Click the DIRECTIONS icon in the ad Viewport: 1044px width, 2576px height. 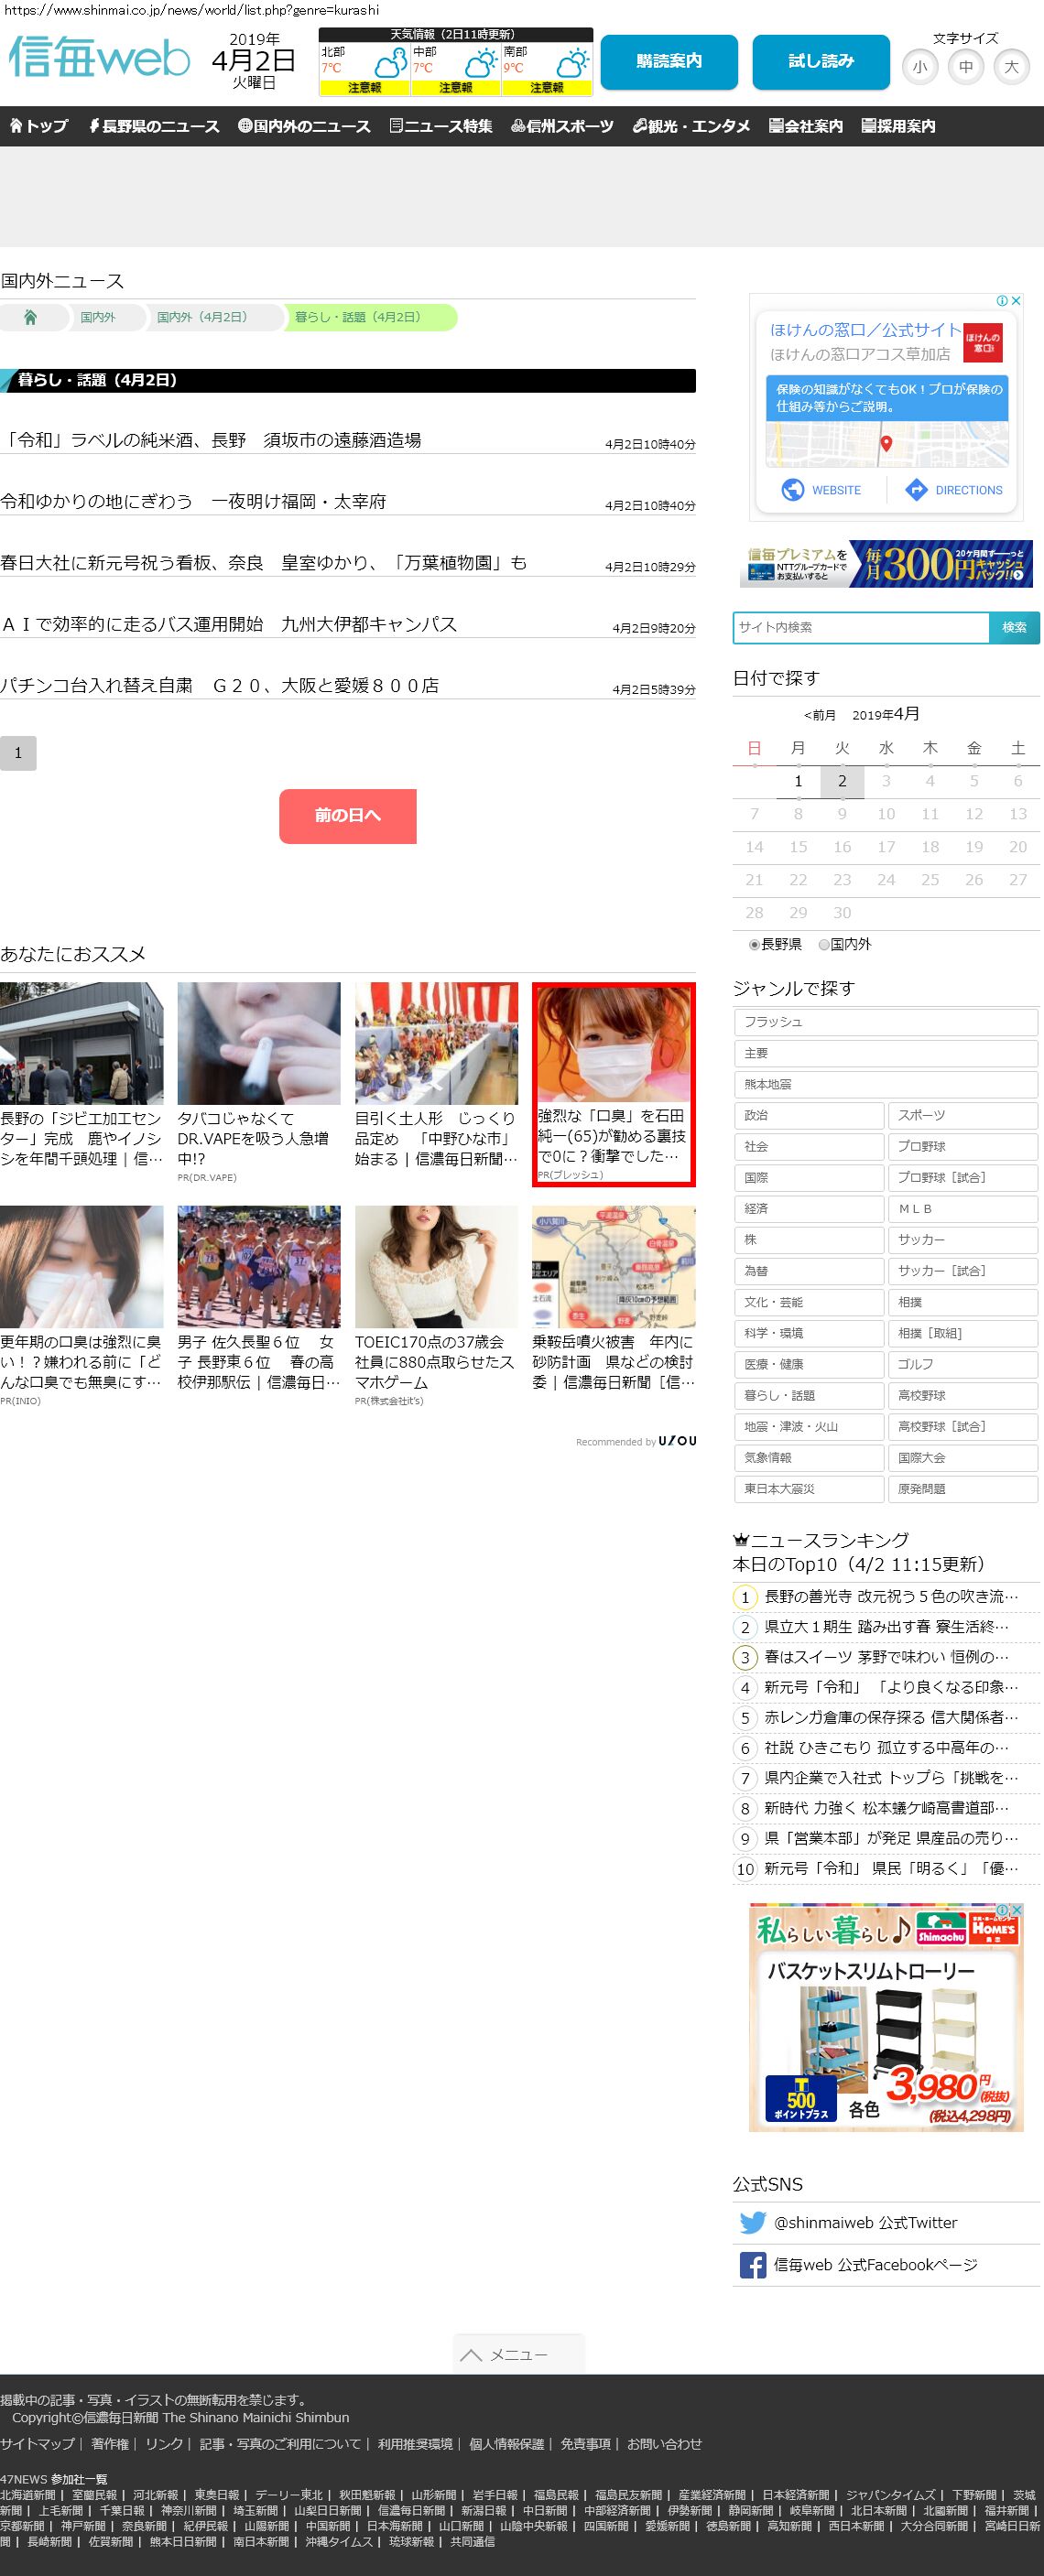pos(915,490)
